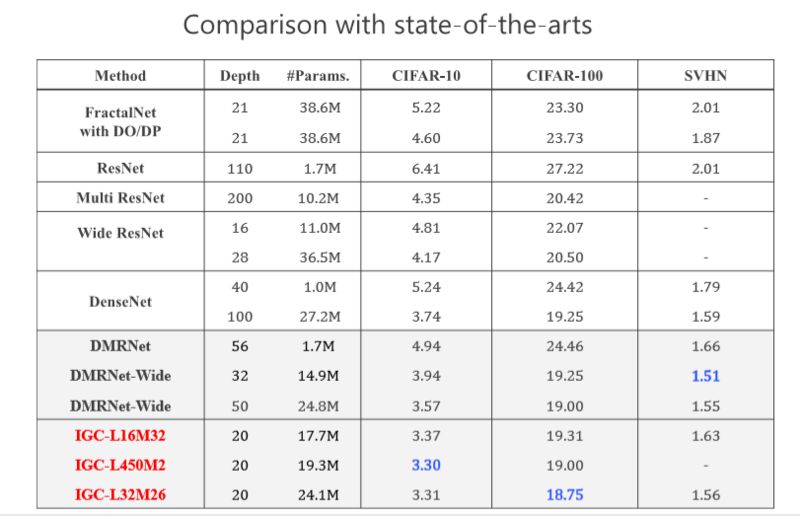The image size is (800, 516).
Task: Select the blue highlighted 18.75 CIFAR-100 value
Action: coord(565,494)
